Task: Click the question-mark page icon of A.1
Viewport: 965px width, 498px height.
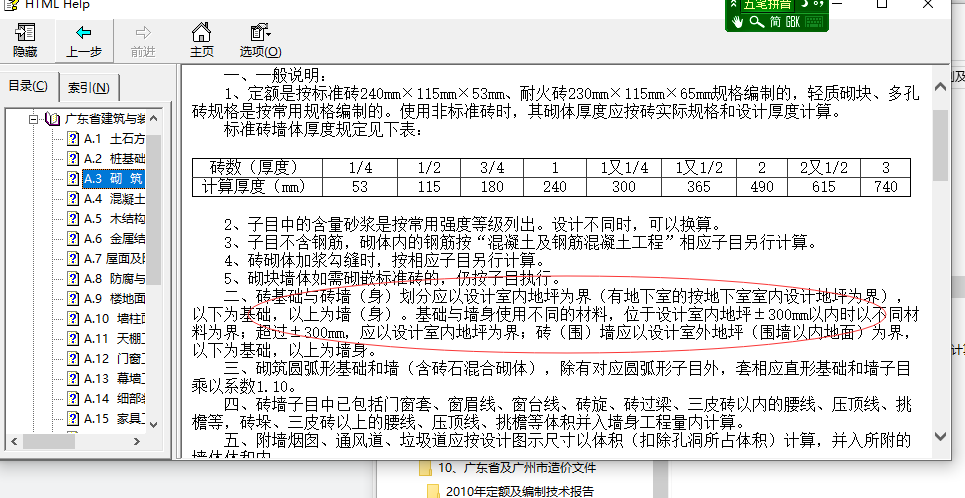Action: 73,139
